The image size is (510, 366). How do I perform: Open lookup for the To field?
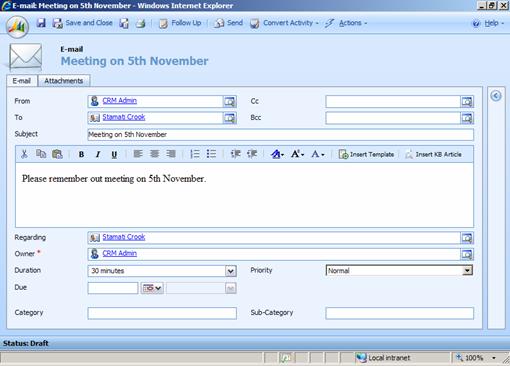pyautogui.click(x=229, y=118)
